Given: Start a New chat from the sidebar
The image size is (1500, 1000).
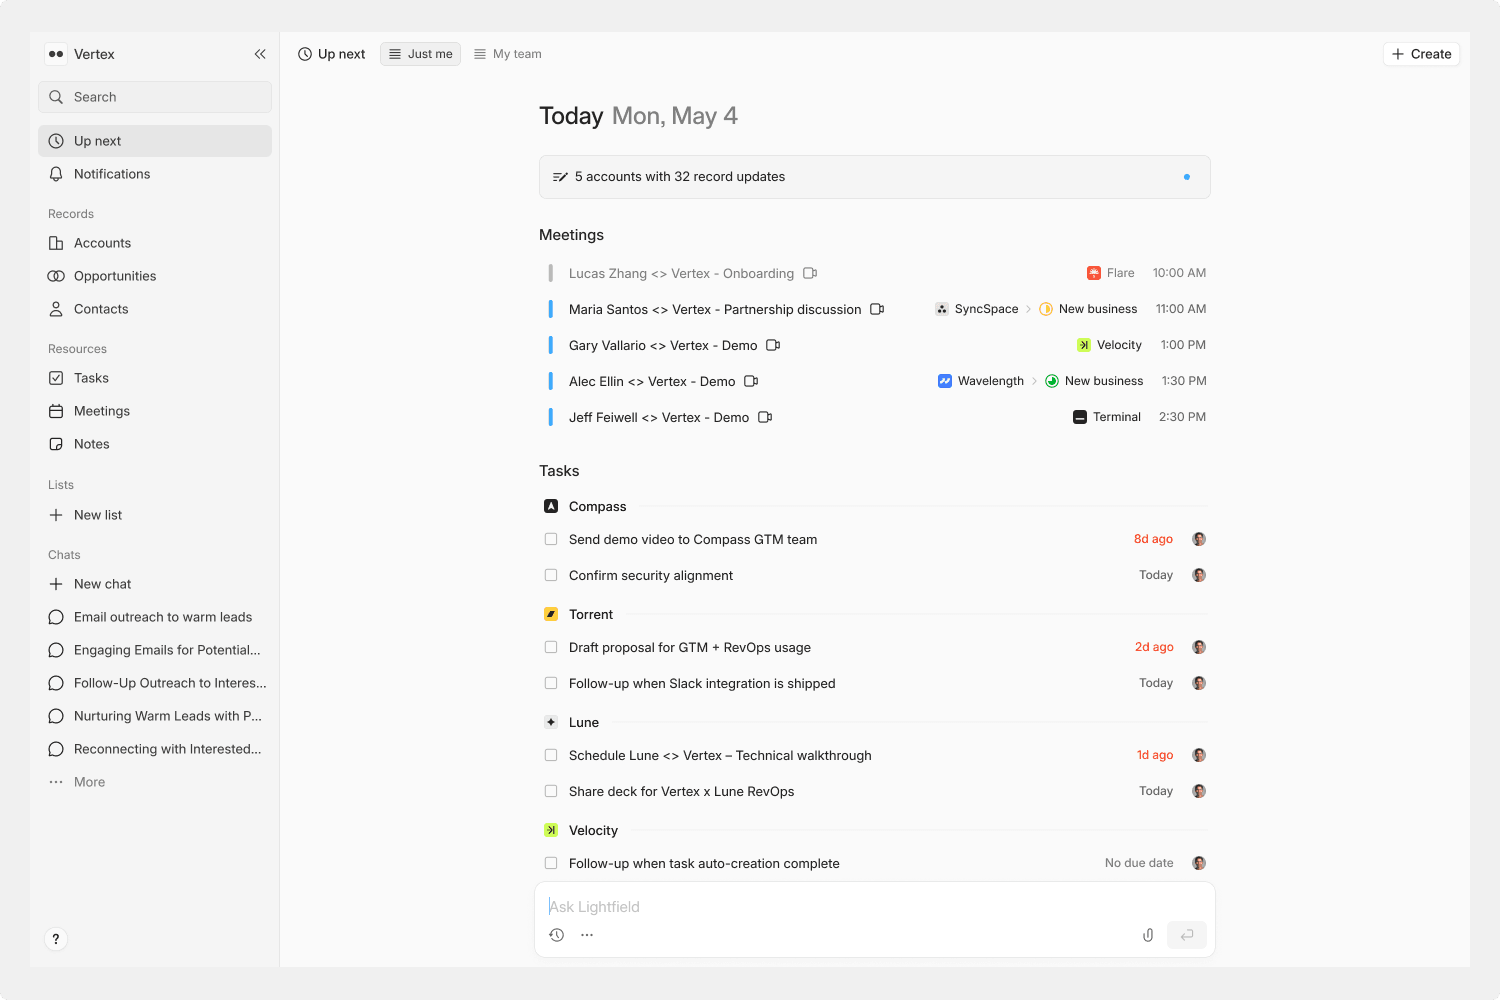Looking at the screenshot, I should [x=102, y=584].
